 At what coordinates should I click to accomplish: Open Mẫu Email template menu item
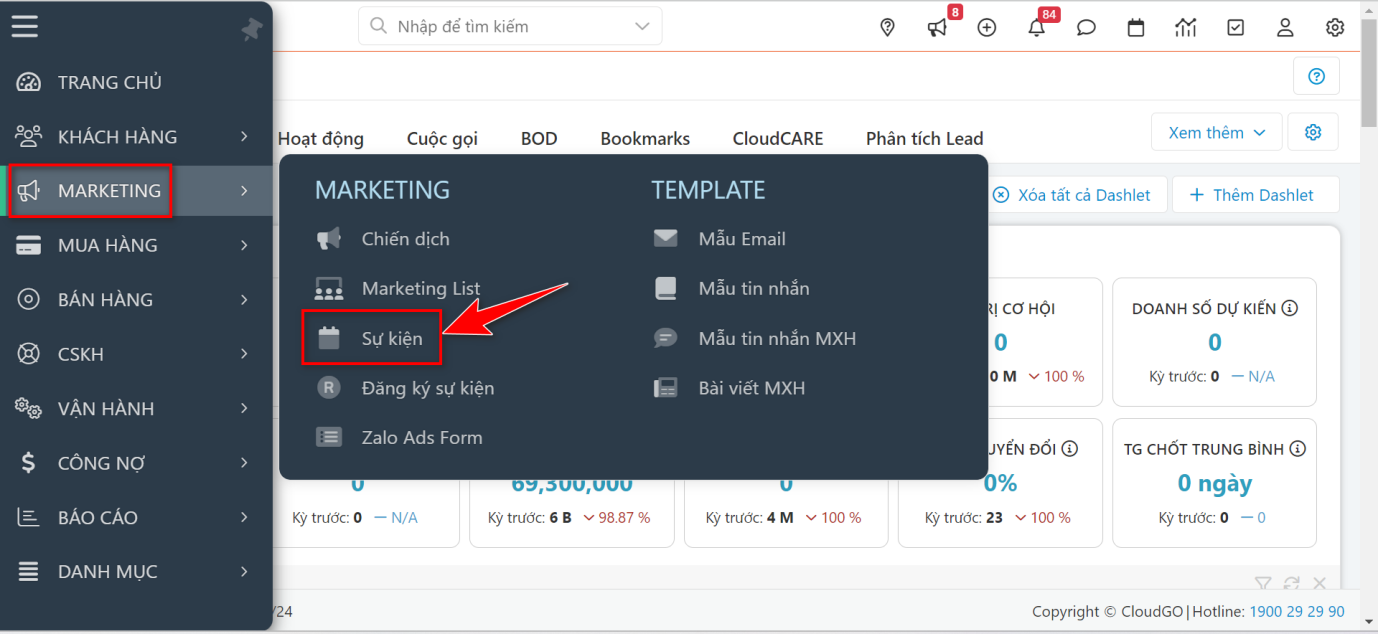(741, 239)
